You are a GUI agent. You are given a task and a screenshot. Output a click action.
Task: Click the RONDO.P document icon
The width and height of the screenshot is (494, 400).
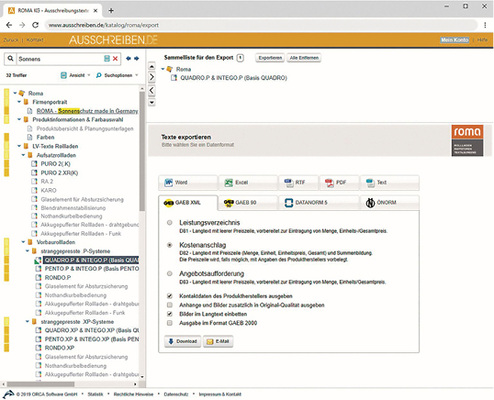pyautogui.click(x=38, y=277)
